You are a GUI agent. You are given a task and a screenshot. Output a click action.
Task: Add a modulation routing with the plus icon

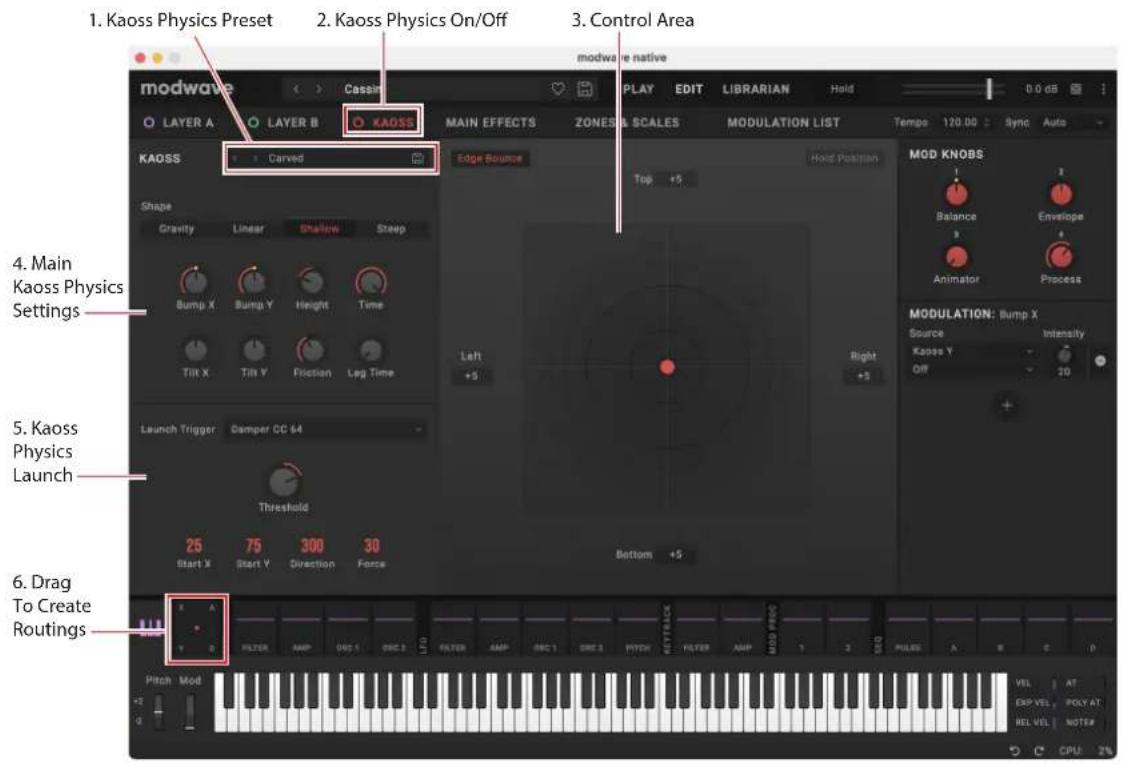[1006, 405]
